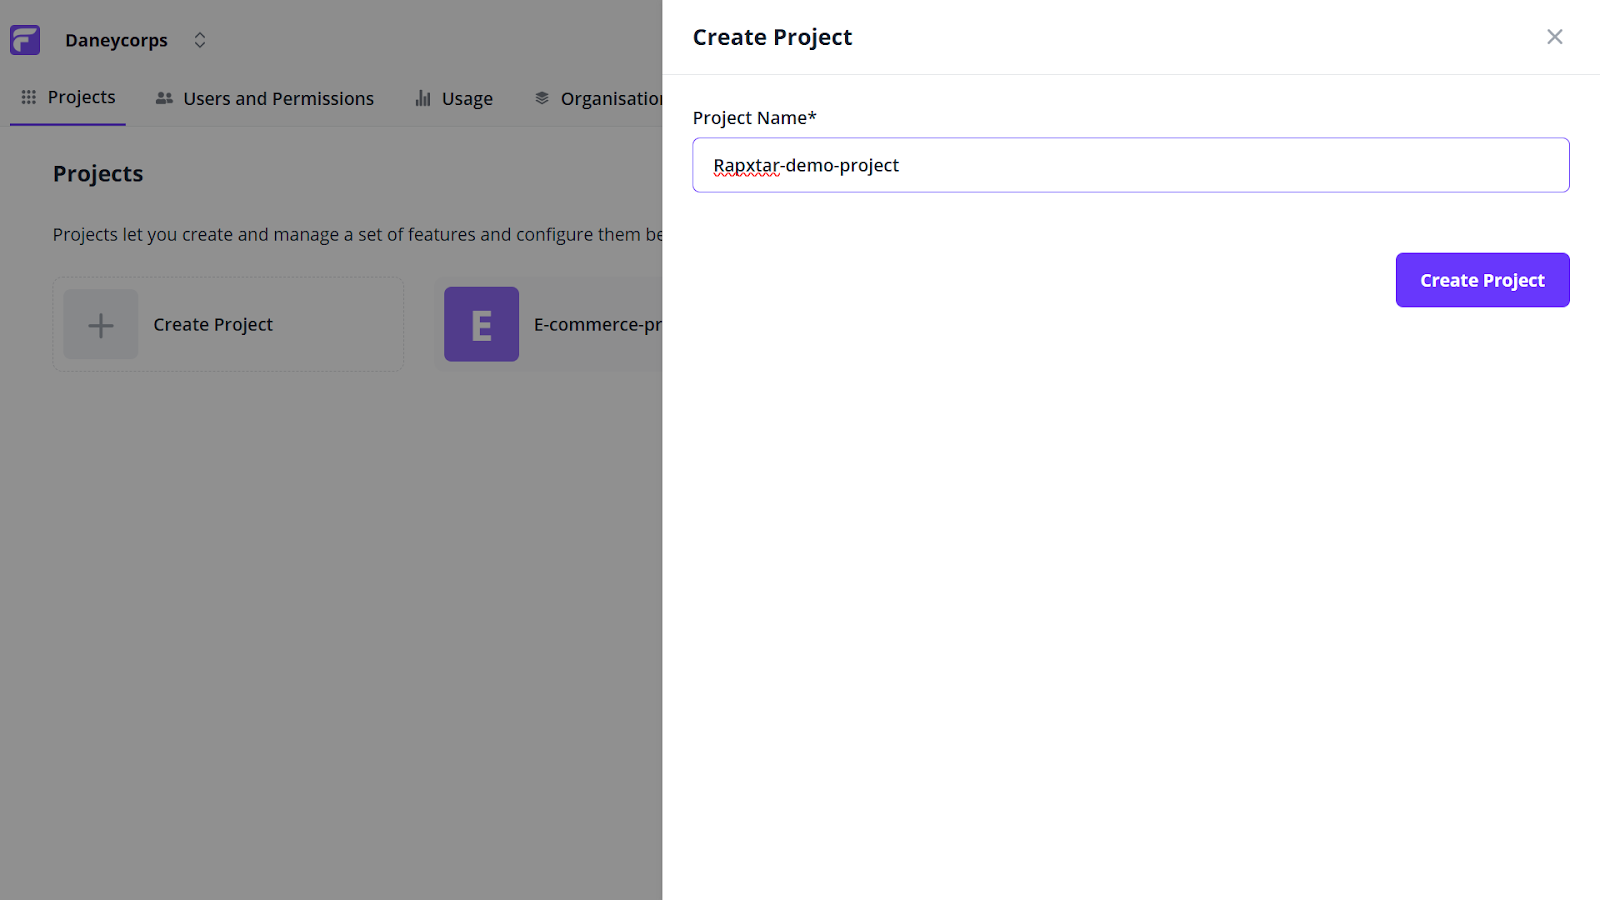Expand the chevron next to Daneycorps
The image size is (1600, 900).
[x=199, y=40]
